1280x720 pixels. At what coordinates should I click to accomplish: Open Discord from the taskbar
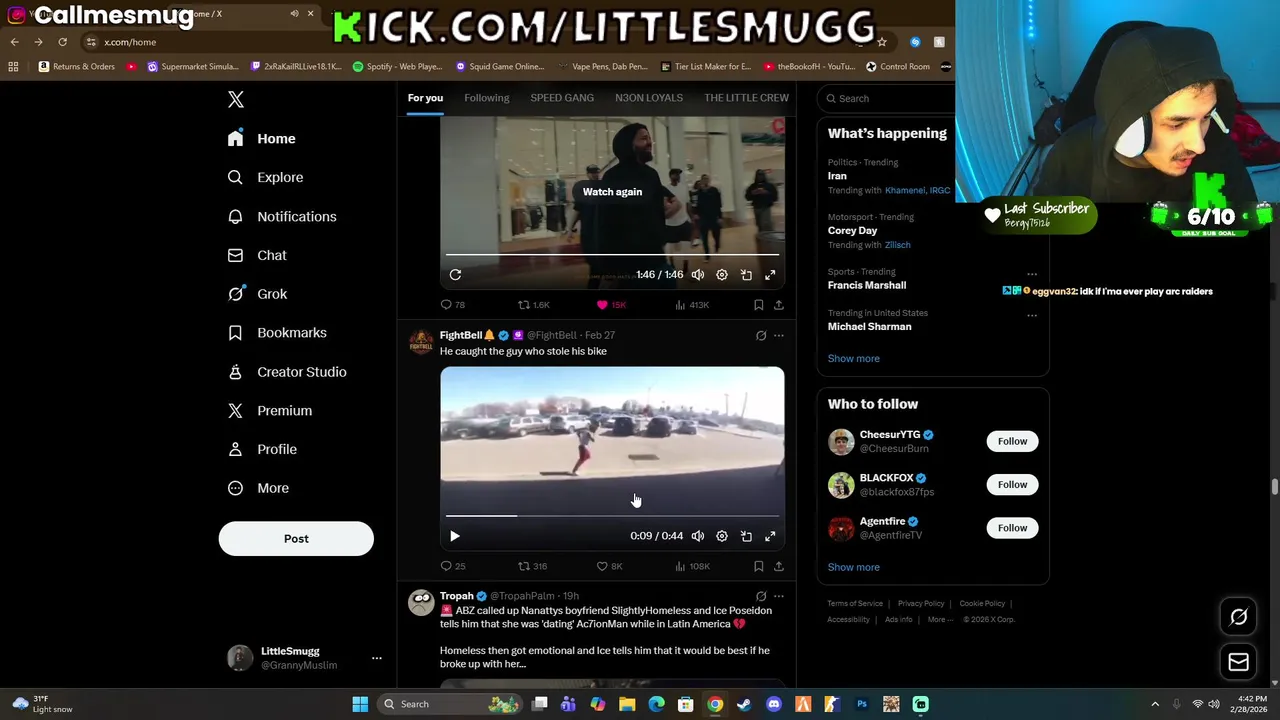[x=773, y=704]
